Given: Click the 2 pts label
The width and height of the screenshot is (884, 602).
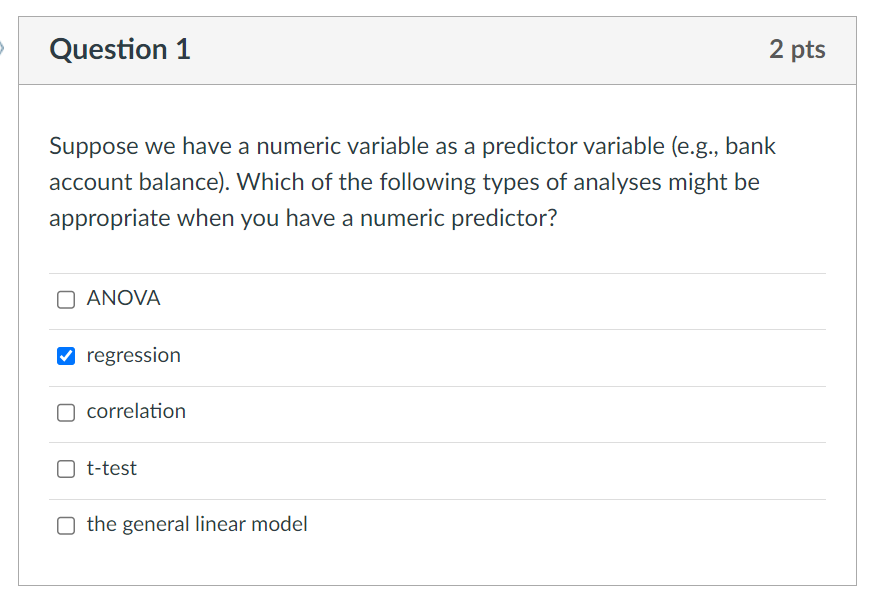Looking at the screenshot, I should [x=799, y=49].
